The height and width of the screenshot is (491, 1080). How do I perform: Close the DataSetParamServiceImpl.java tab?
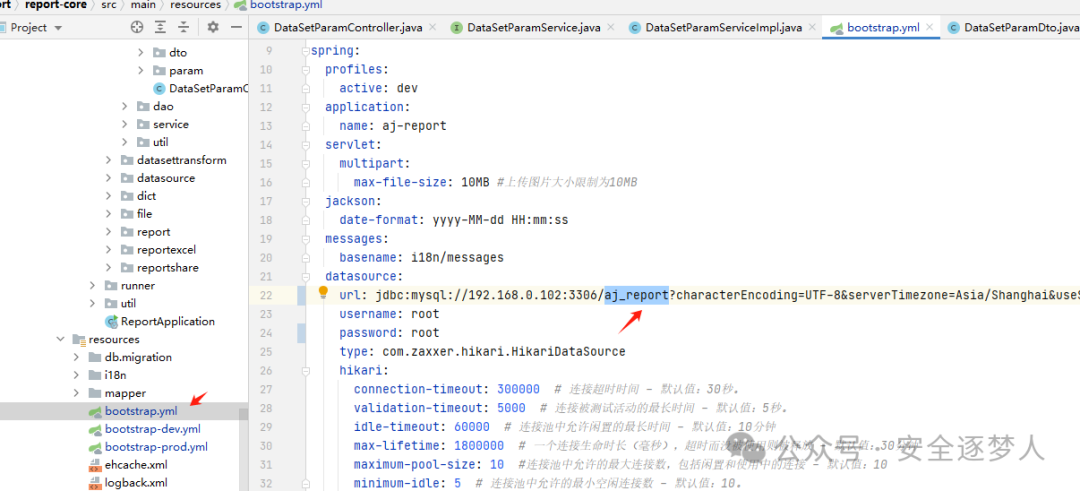pyautogui.click(x=811, y=28)
